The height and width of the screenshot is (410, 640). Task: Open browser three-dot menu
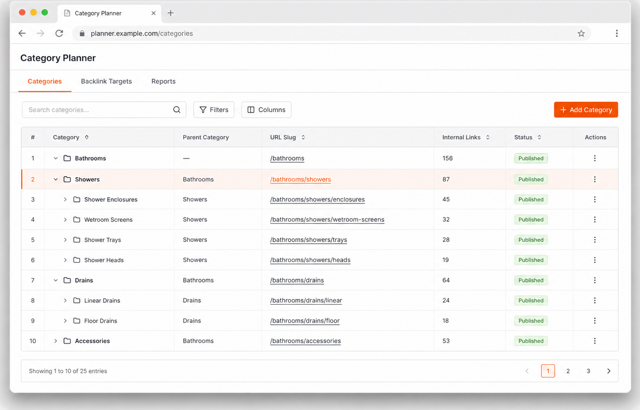click(x=617, y=33)
